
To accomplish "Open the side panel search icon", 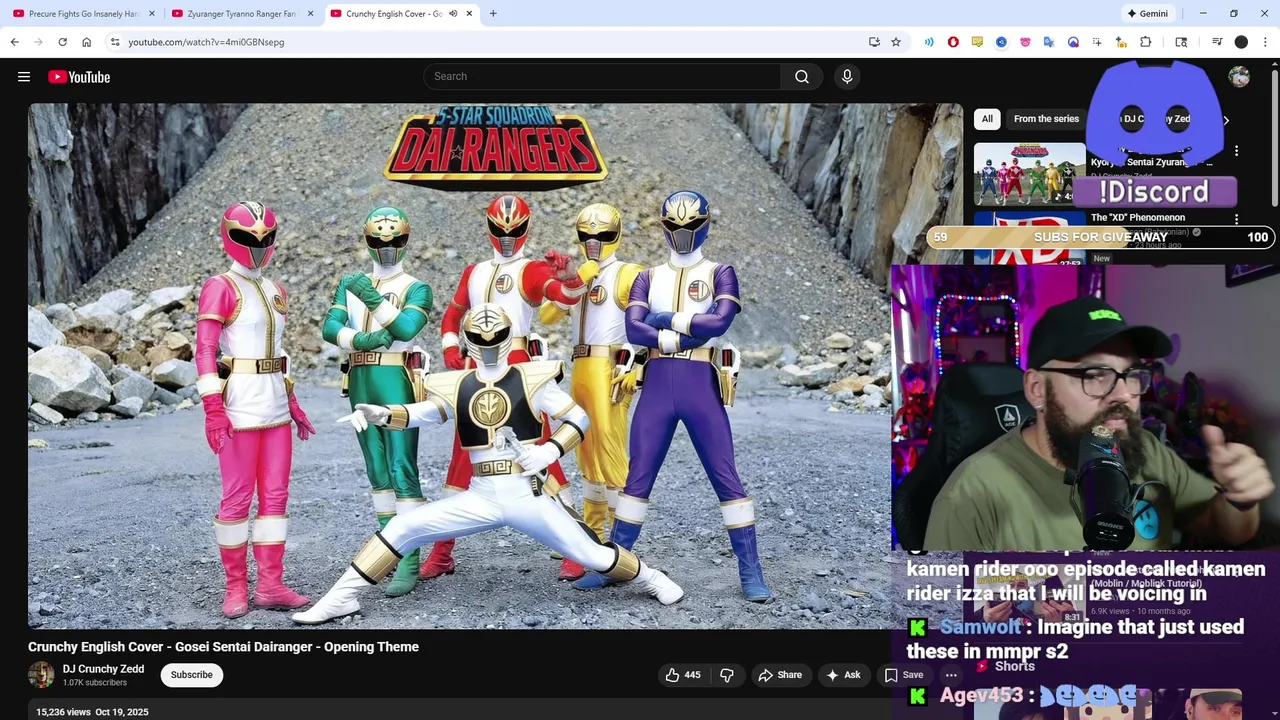I will click(x=1181, y=42).
